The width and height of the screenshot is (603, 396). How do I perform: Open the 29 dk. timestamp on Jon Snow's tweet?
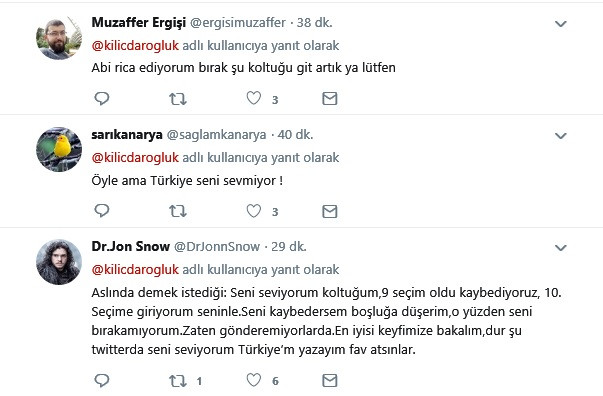tap(288, 246)
